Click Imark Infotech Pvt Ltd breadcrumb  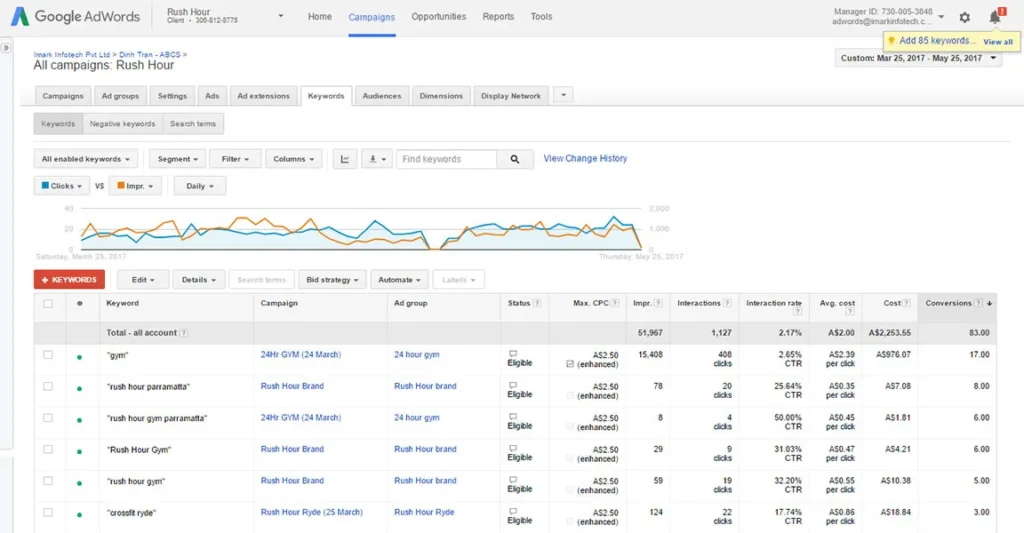tap(72, 55)
